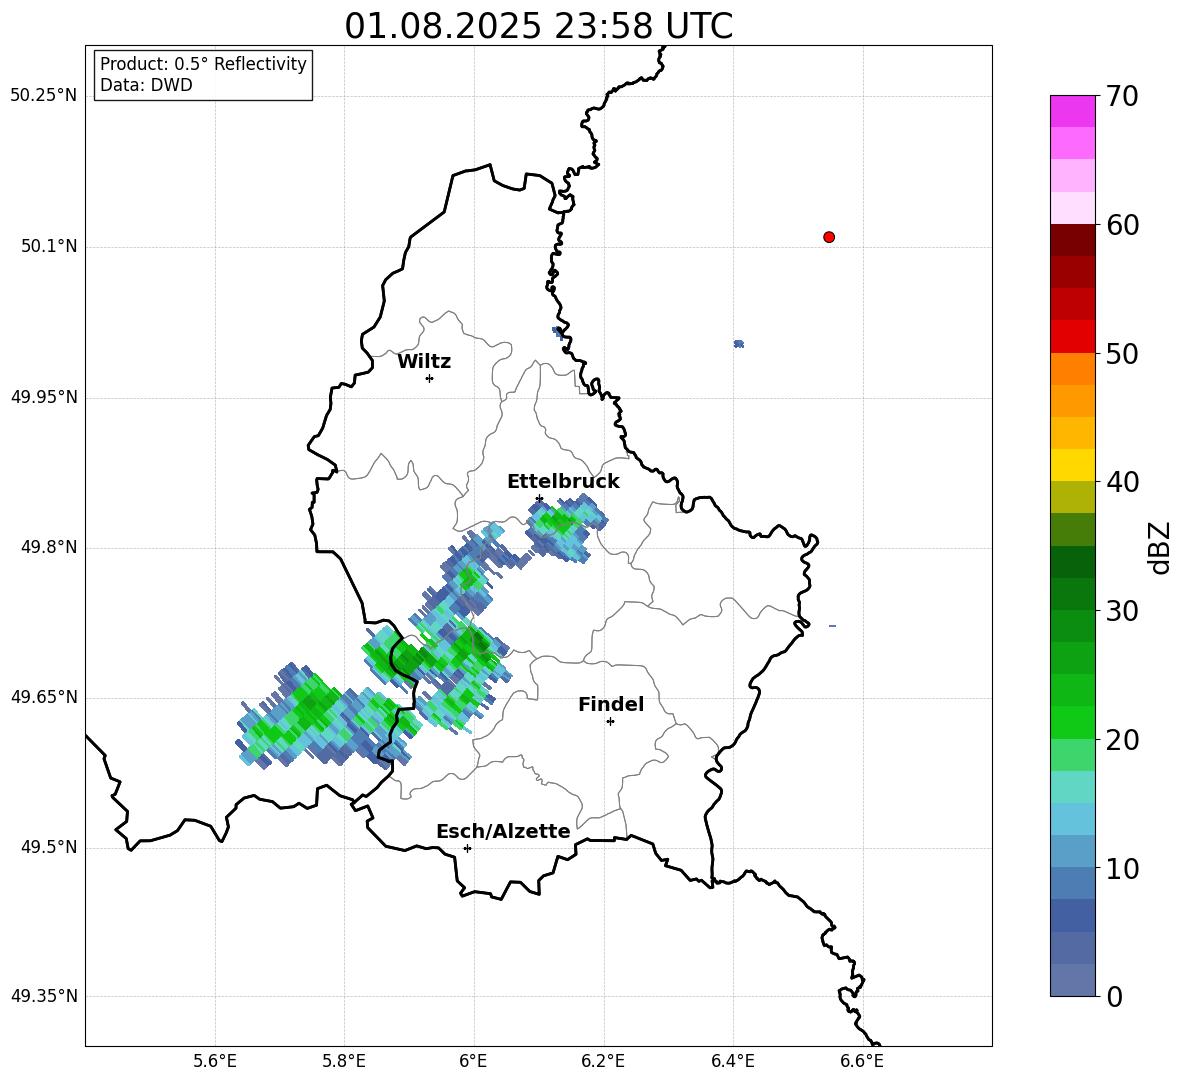
Task: Click the 6.2°E longitude label
Action: tap(603, 1061)
